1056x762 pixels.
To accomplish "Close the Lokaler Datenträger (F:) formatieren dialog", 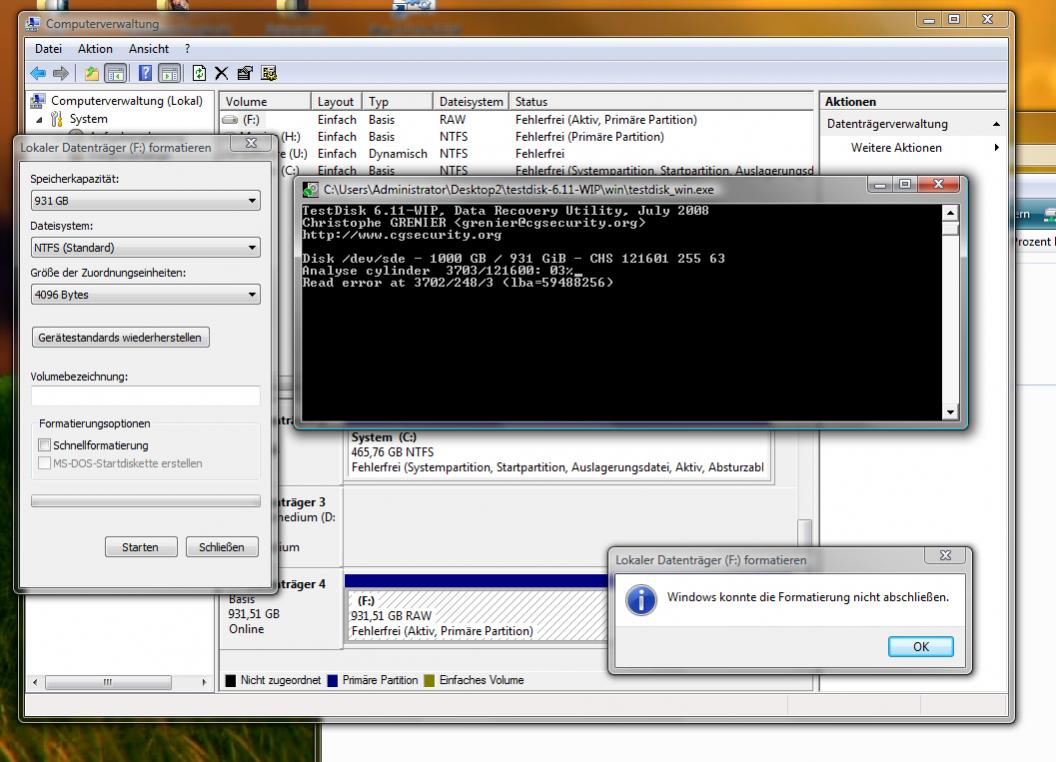I will pos(251,143).
